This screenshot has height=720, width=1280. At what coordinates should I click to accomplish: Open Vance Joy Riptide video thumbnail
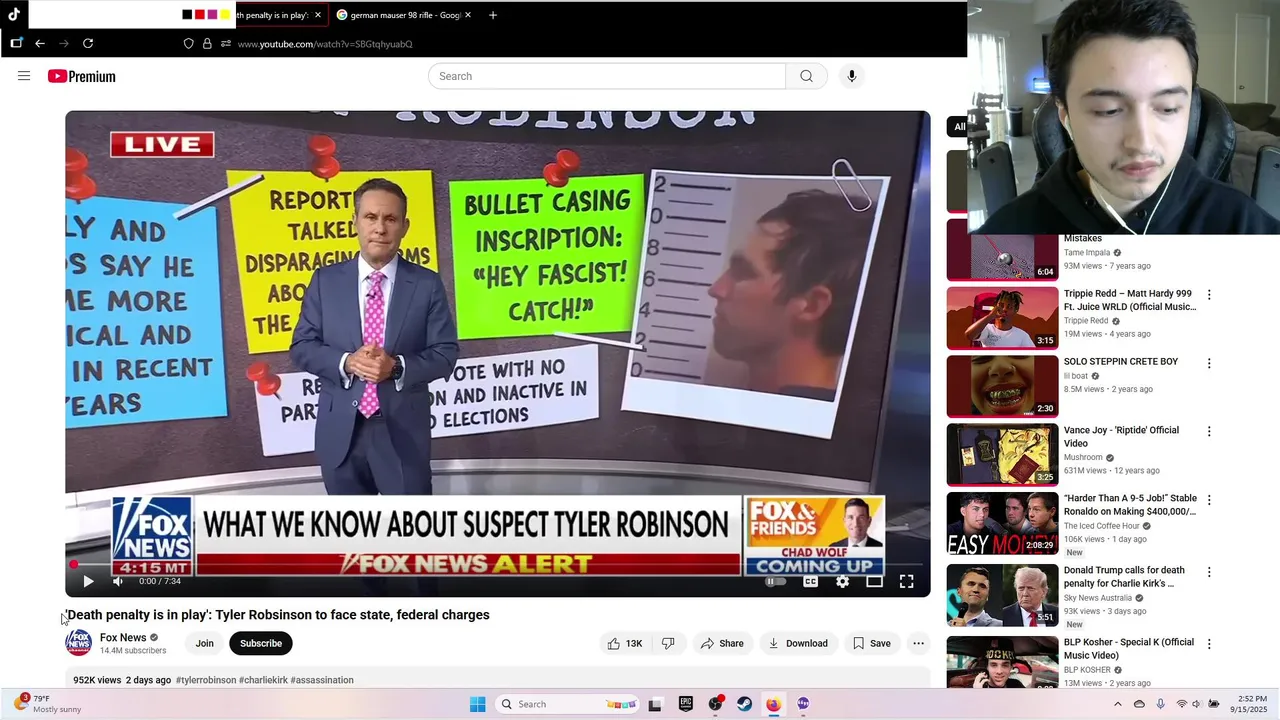(x=1002, y=454)
